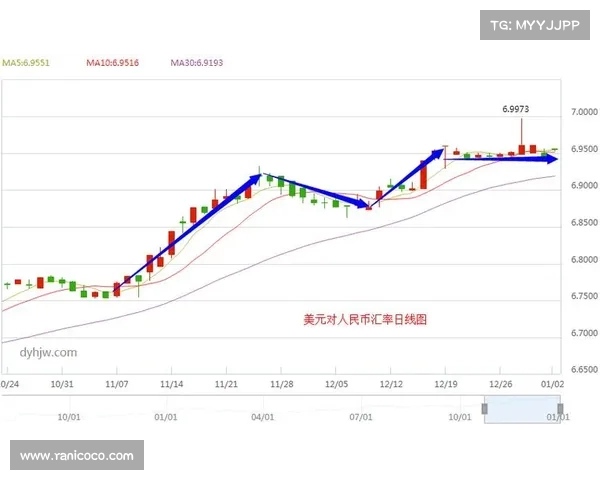Viewport: 600px width, 480px height.
Task: Click the 12/26 date axis label
Action: pos(501,384)
